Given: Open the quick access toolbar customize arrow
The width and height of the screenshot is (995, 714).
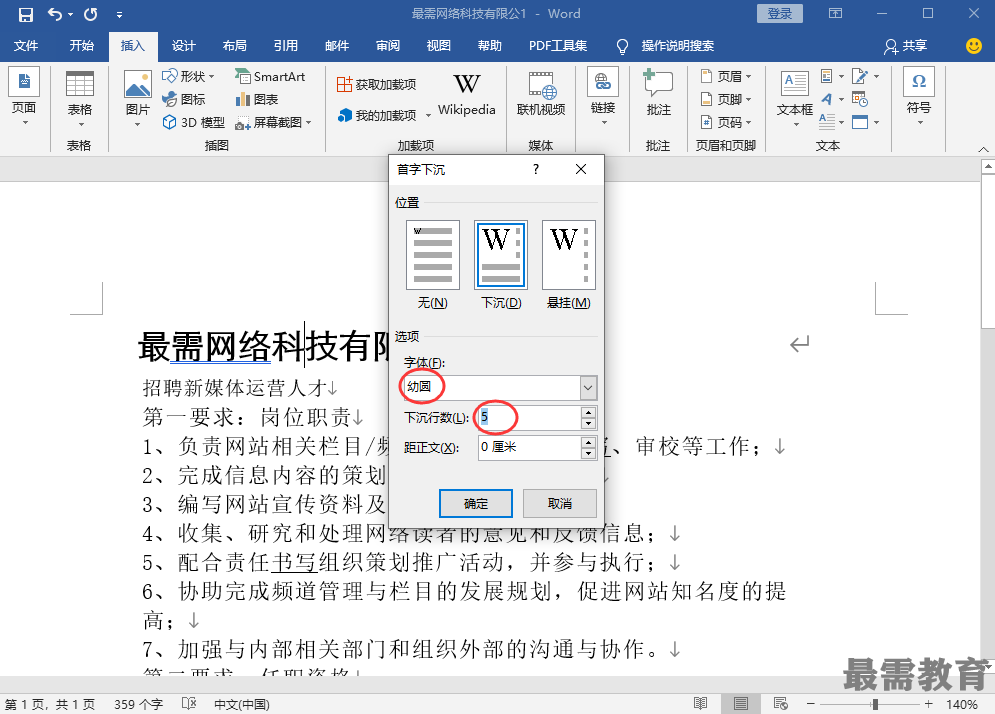Looking at the screenshot, I should point(119,15).
